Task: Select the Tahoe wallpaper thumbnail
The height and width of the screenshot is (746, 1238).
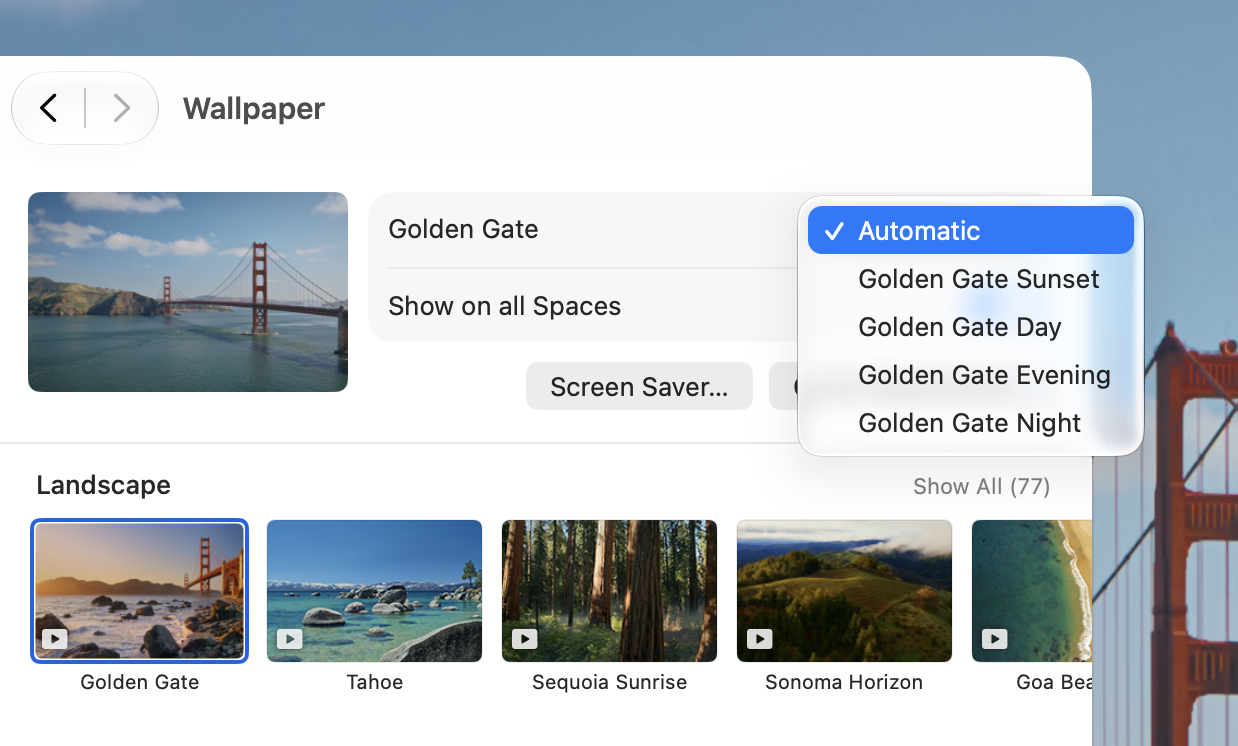Action: [x=375, y=591]
